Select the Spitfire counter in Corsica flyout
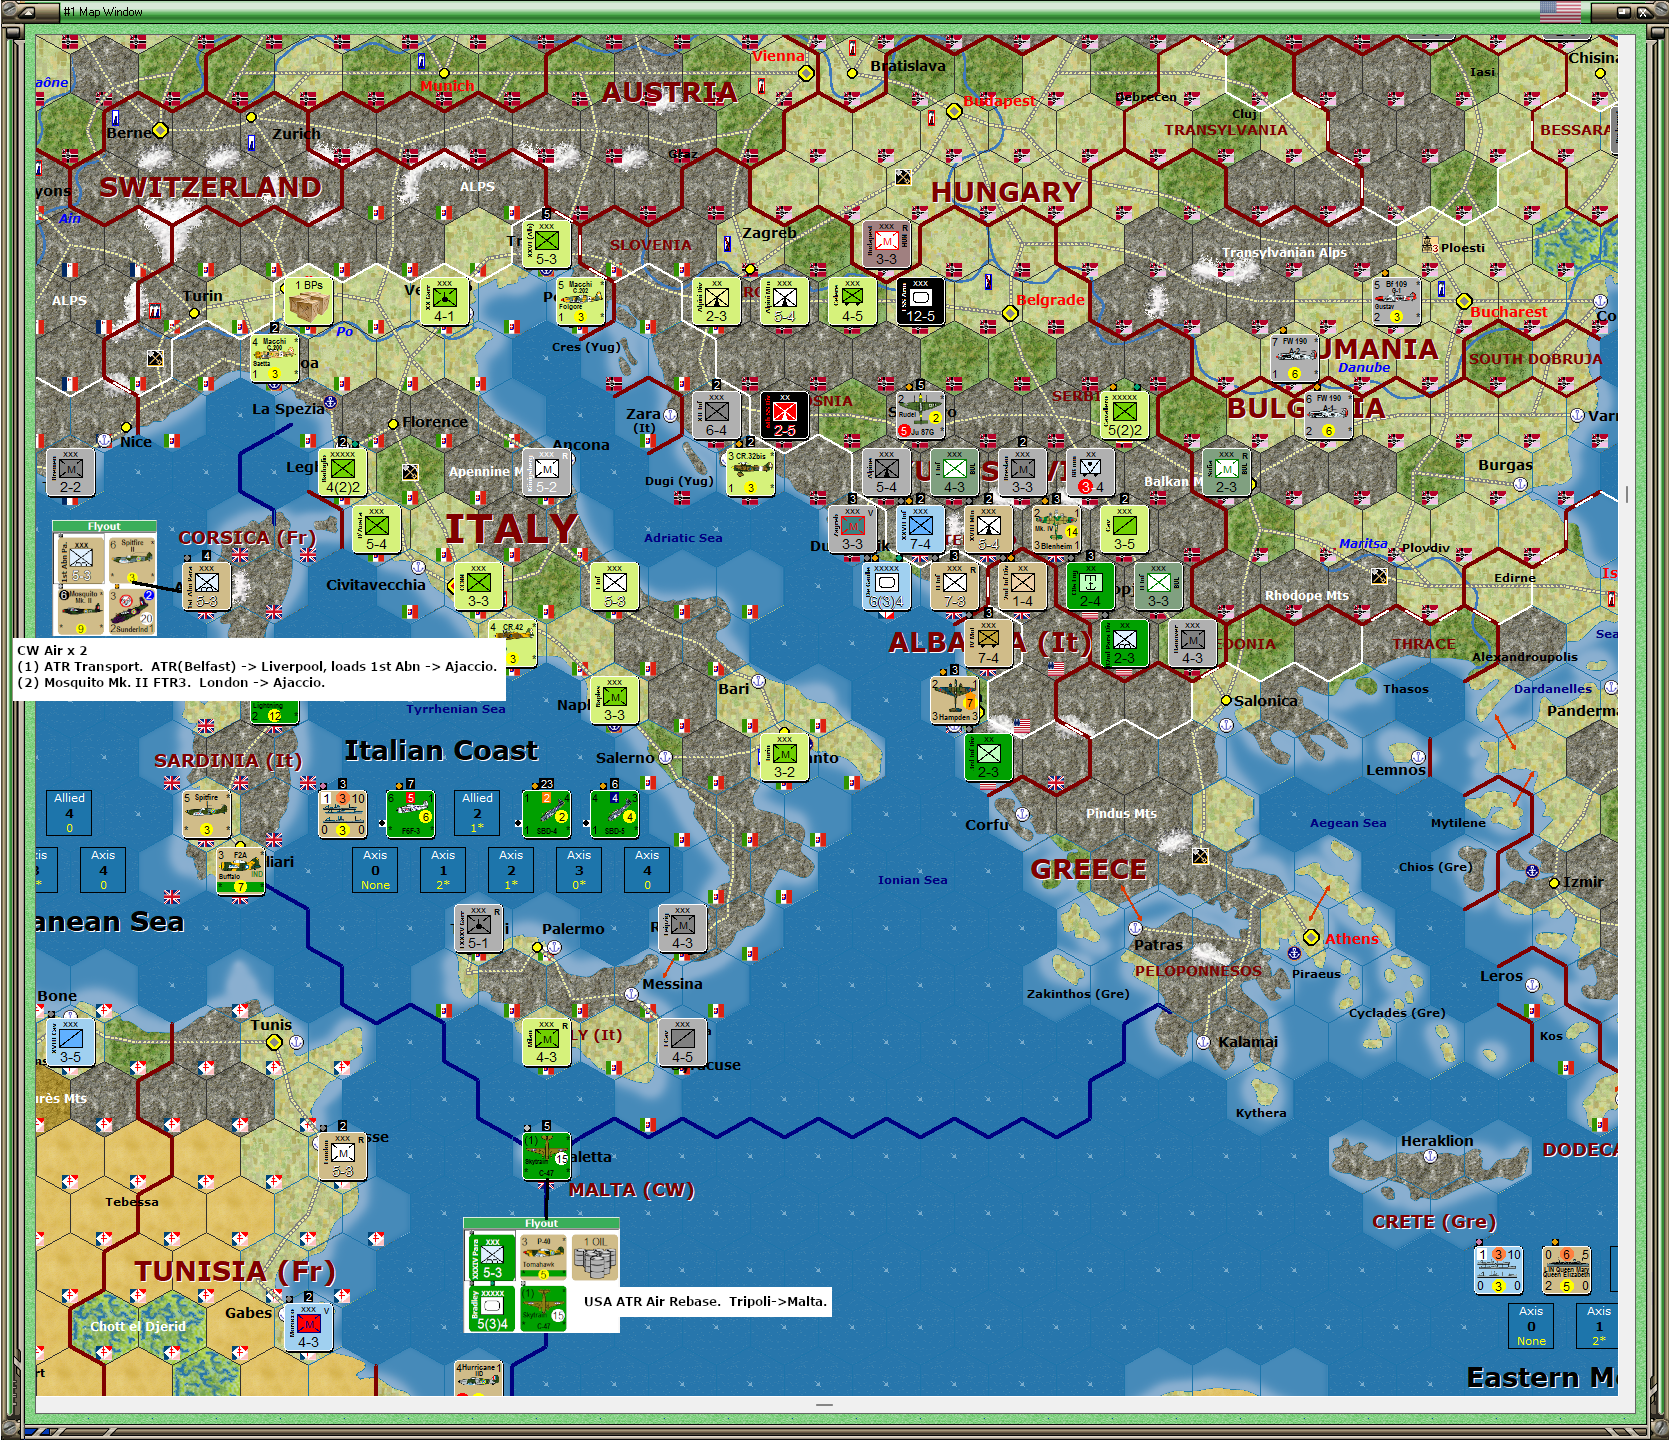Screen dimensions: 1669x1440 pyautogui.click(x=132, y=560)
